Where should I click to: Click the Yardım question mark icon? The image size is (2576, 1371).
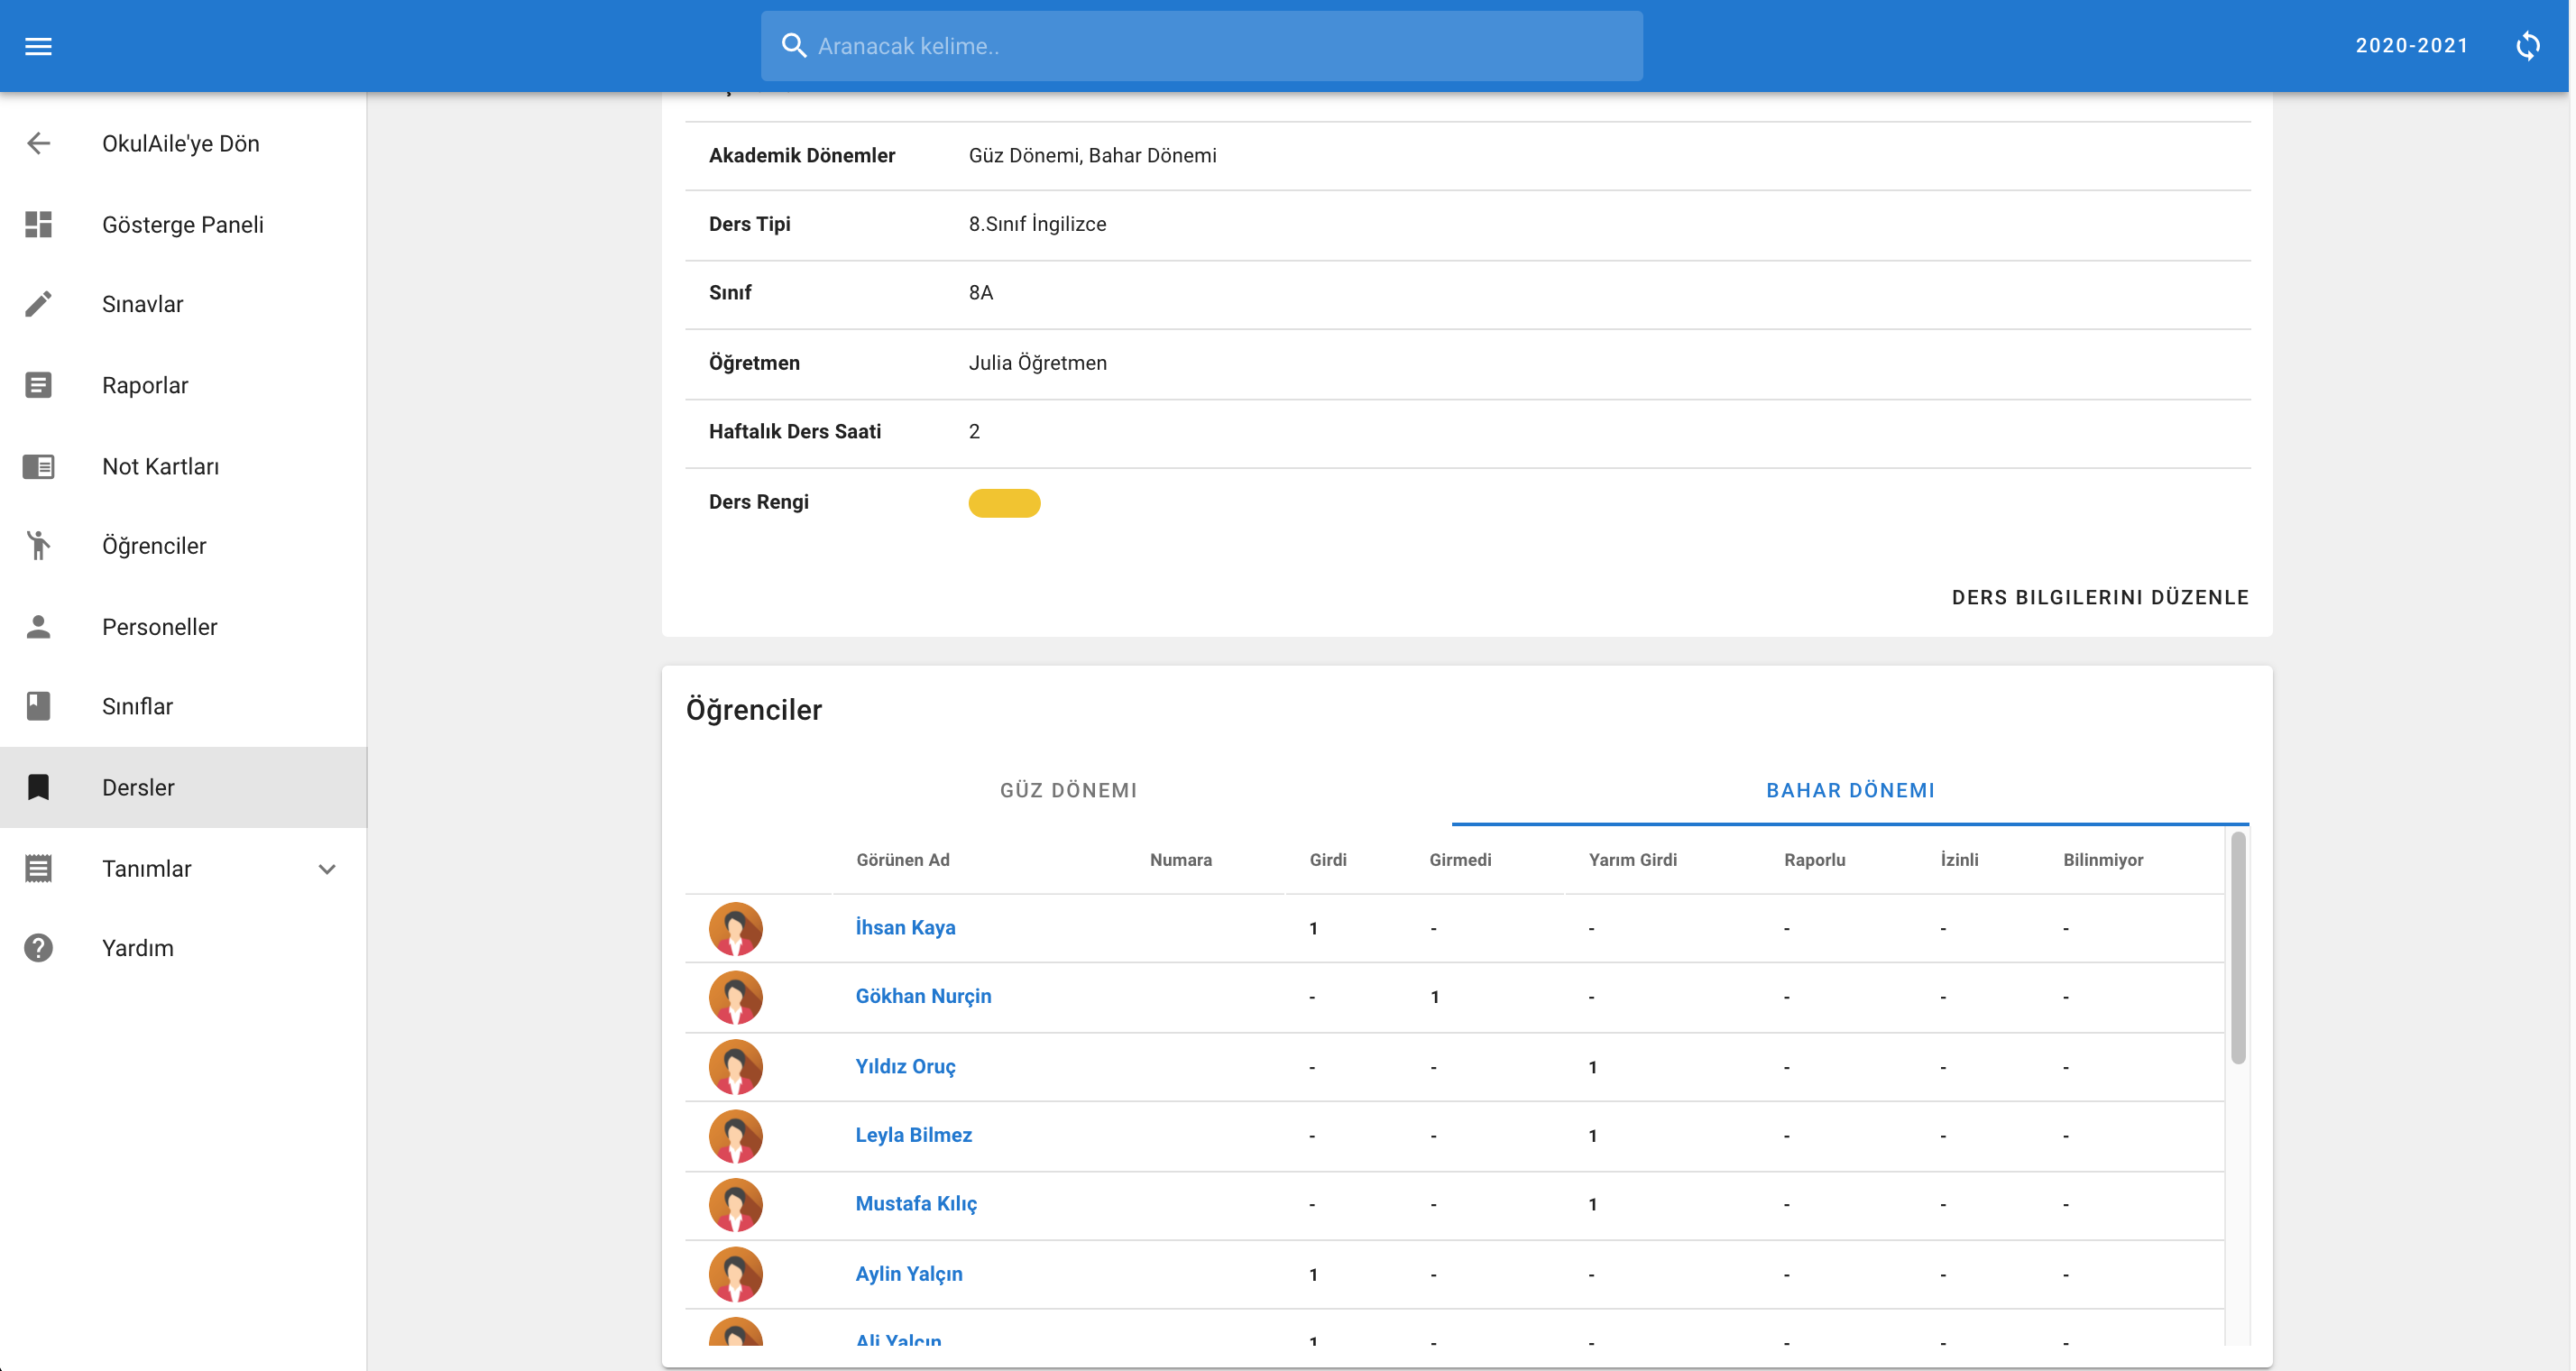38,948
